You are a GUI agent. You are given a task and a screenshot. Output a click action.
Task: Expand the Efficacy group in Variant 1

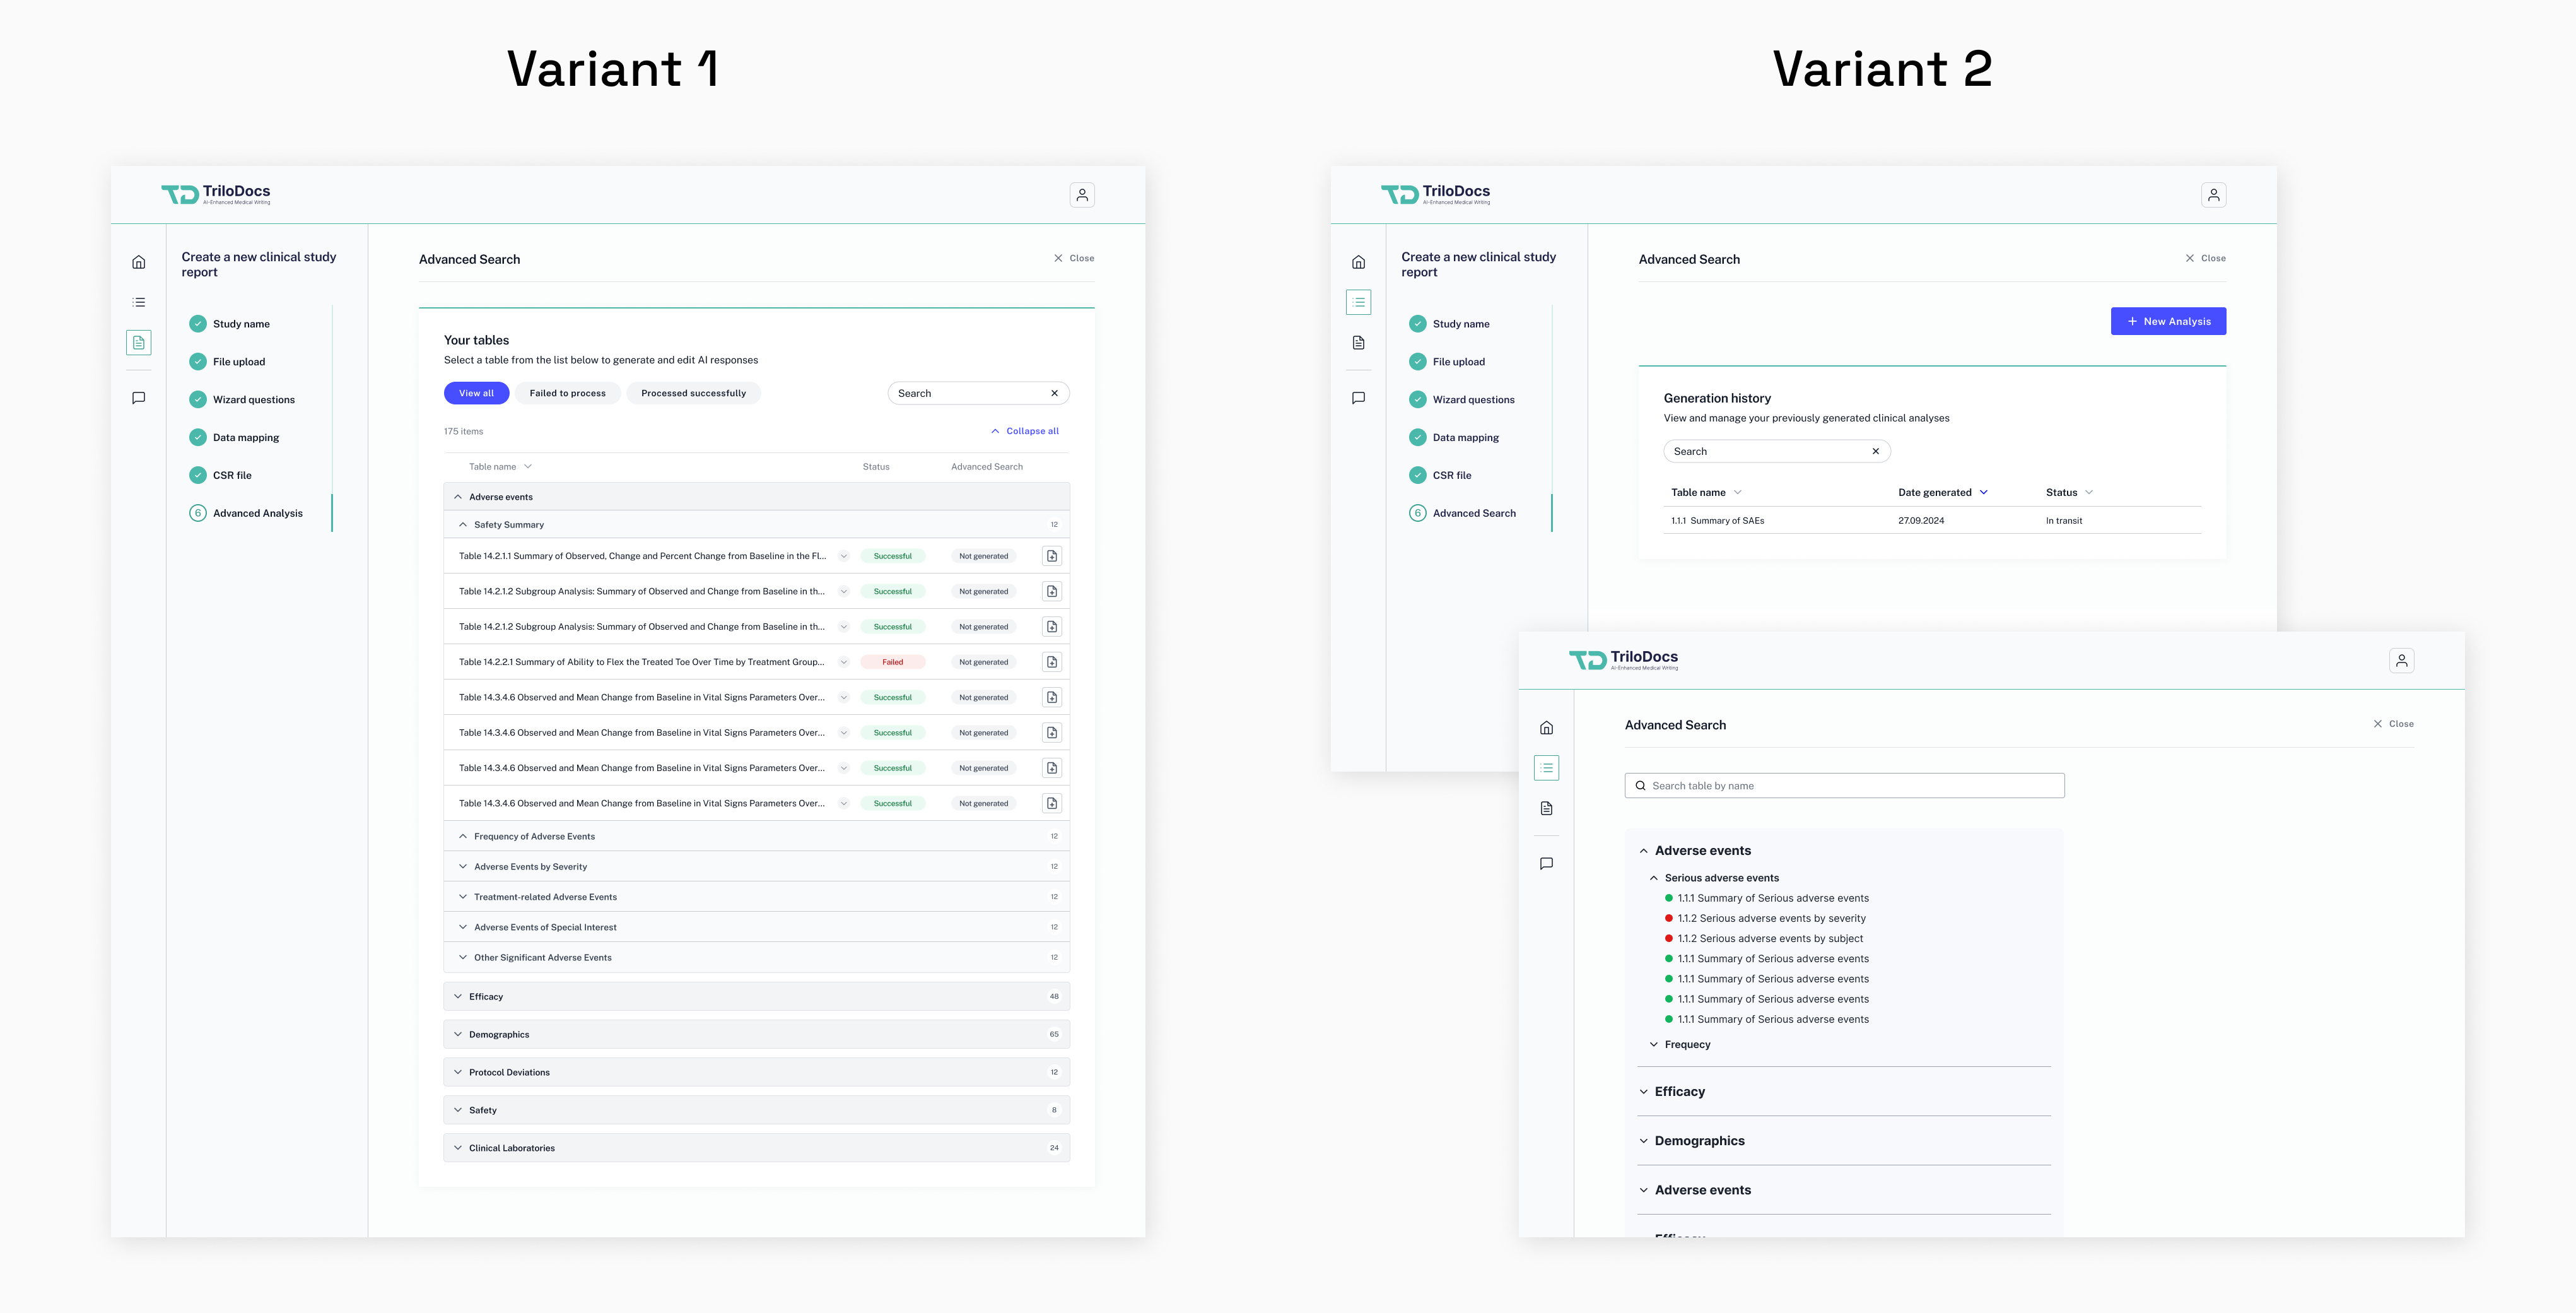pyautogui.click(x=486, y=996)
